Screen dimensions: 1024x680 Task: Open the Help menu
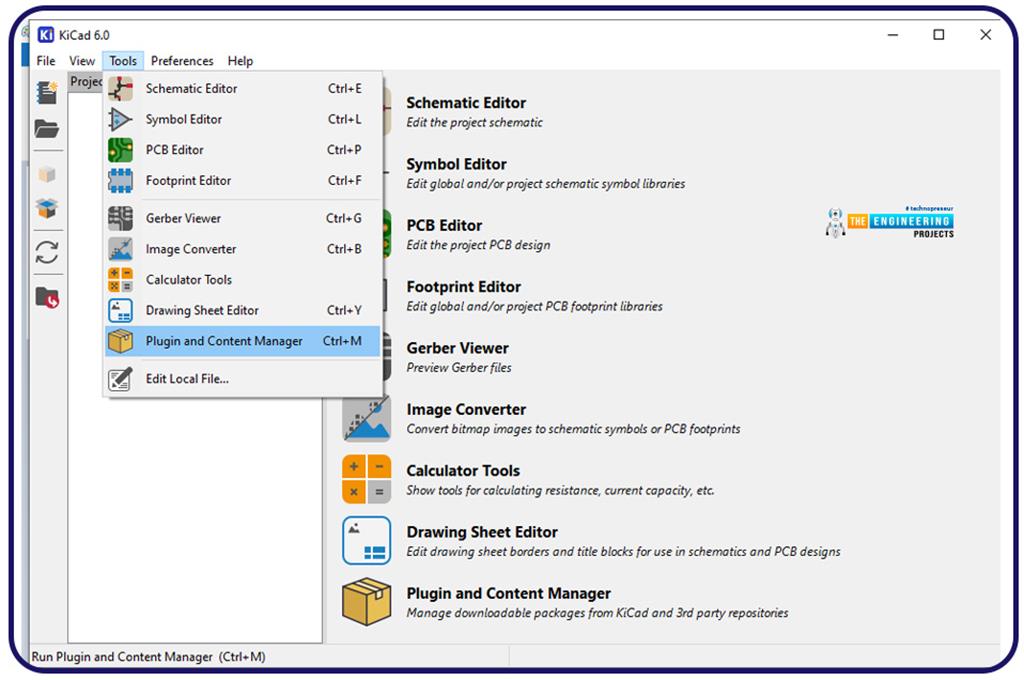(x=240, y=61)
